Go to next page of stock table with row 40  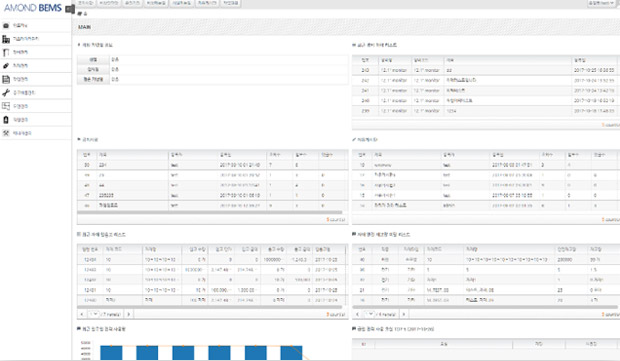[404, 314]
